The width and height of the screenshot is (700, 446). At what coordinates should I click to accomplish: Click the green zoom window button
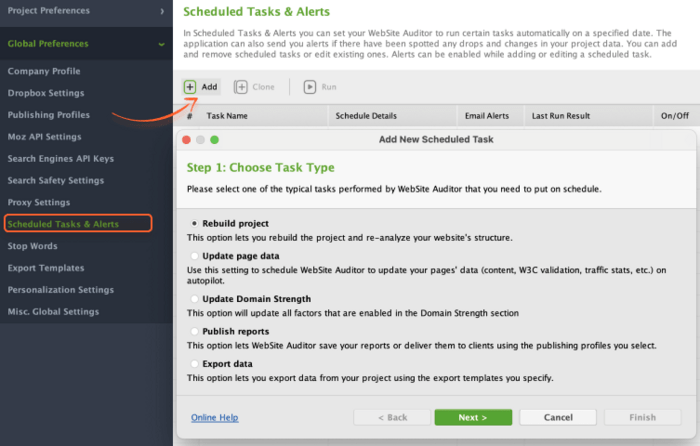(214, 140)
